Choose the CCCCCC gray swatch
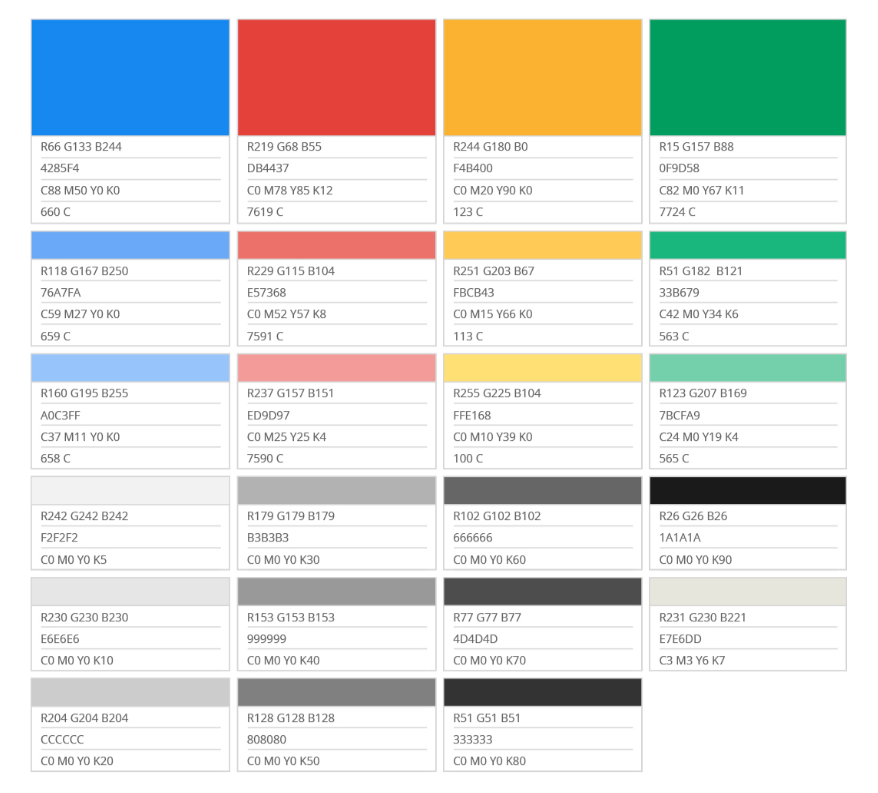The height and width of the screenshot is (793, 878). point(130,692)
